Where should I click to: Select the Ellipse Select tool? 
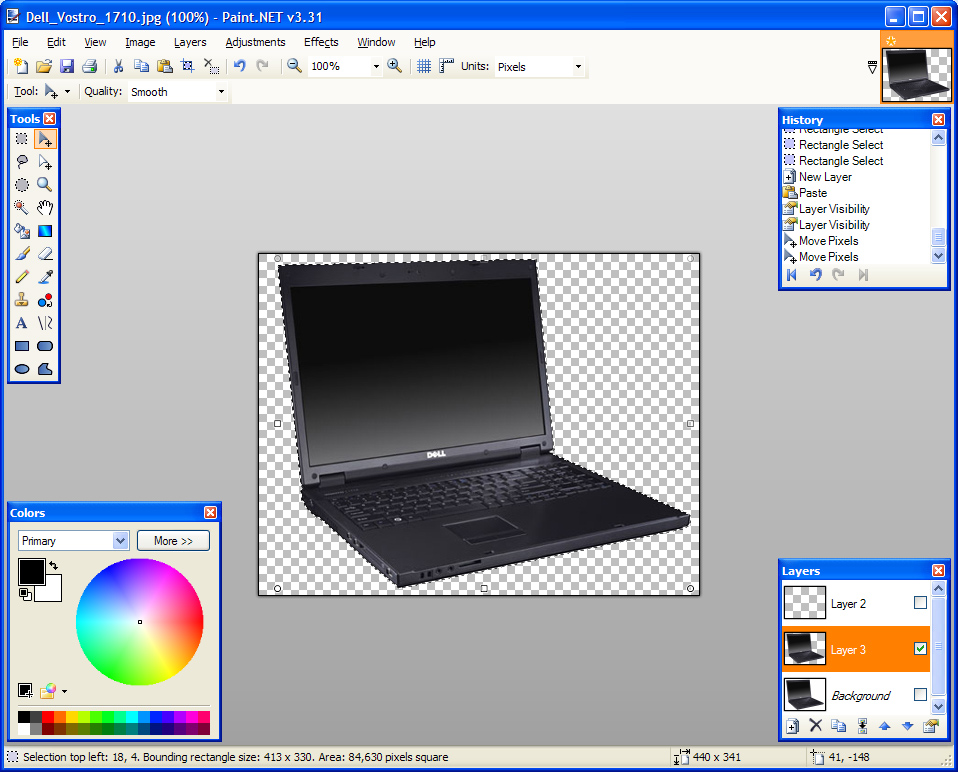[x=21, y=184]
